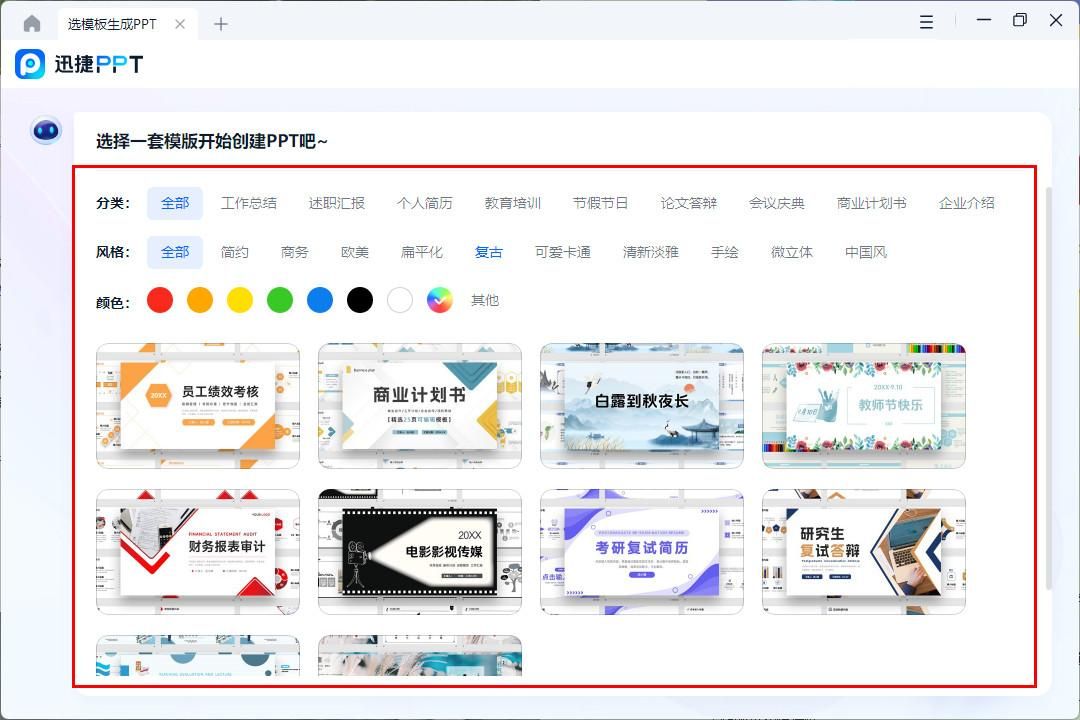Click the template list vertical scrollbar
The image size is (1080, 720).
[1048, 388]
